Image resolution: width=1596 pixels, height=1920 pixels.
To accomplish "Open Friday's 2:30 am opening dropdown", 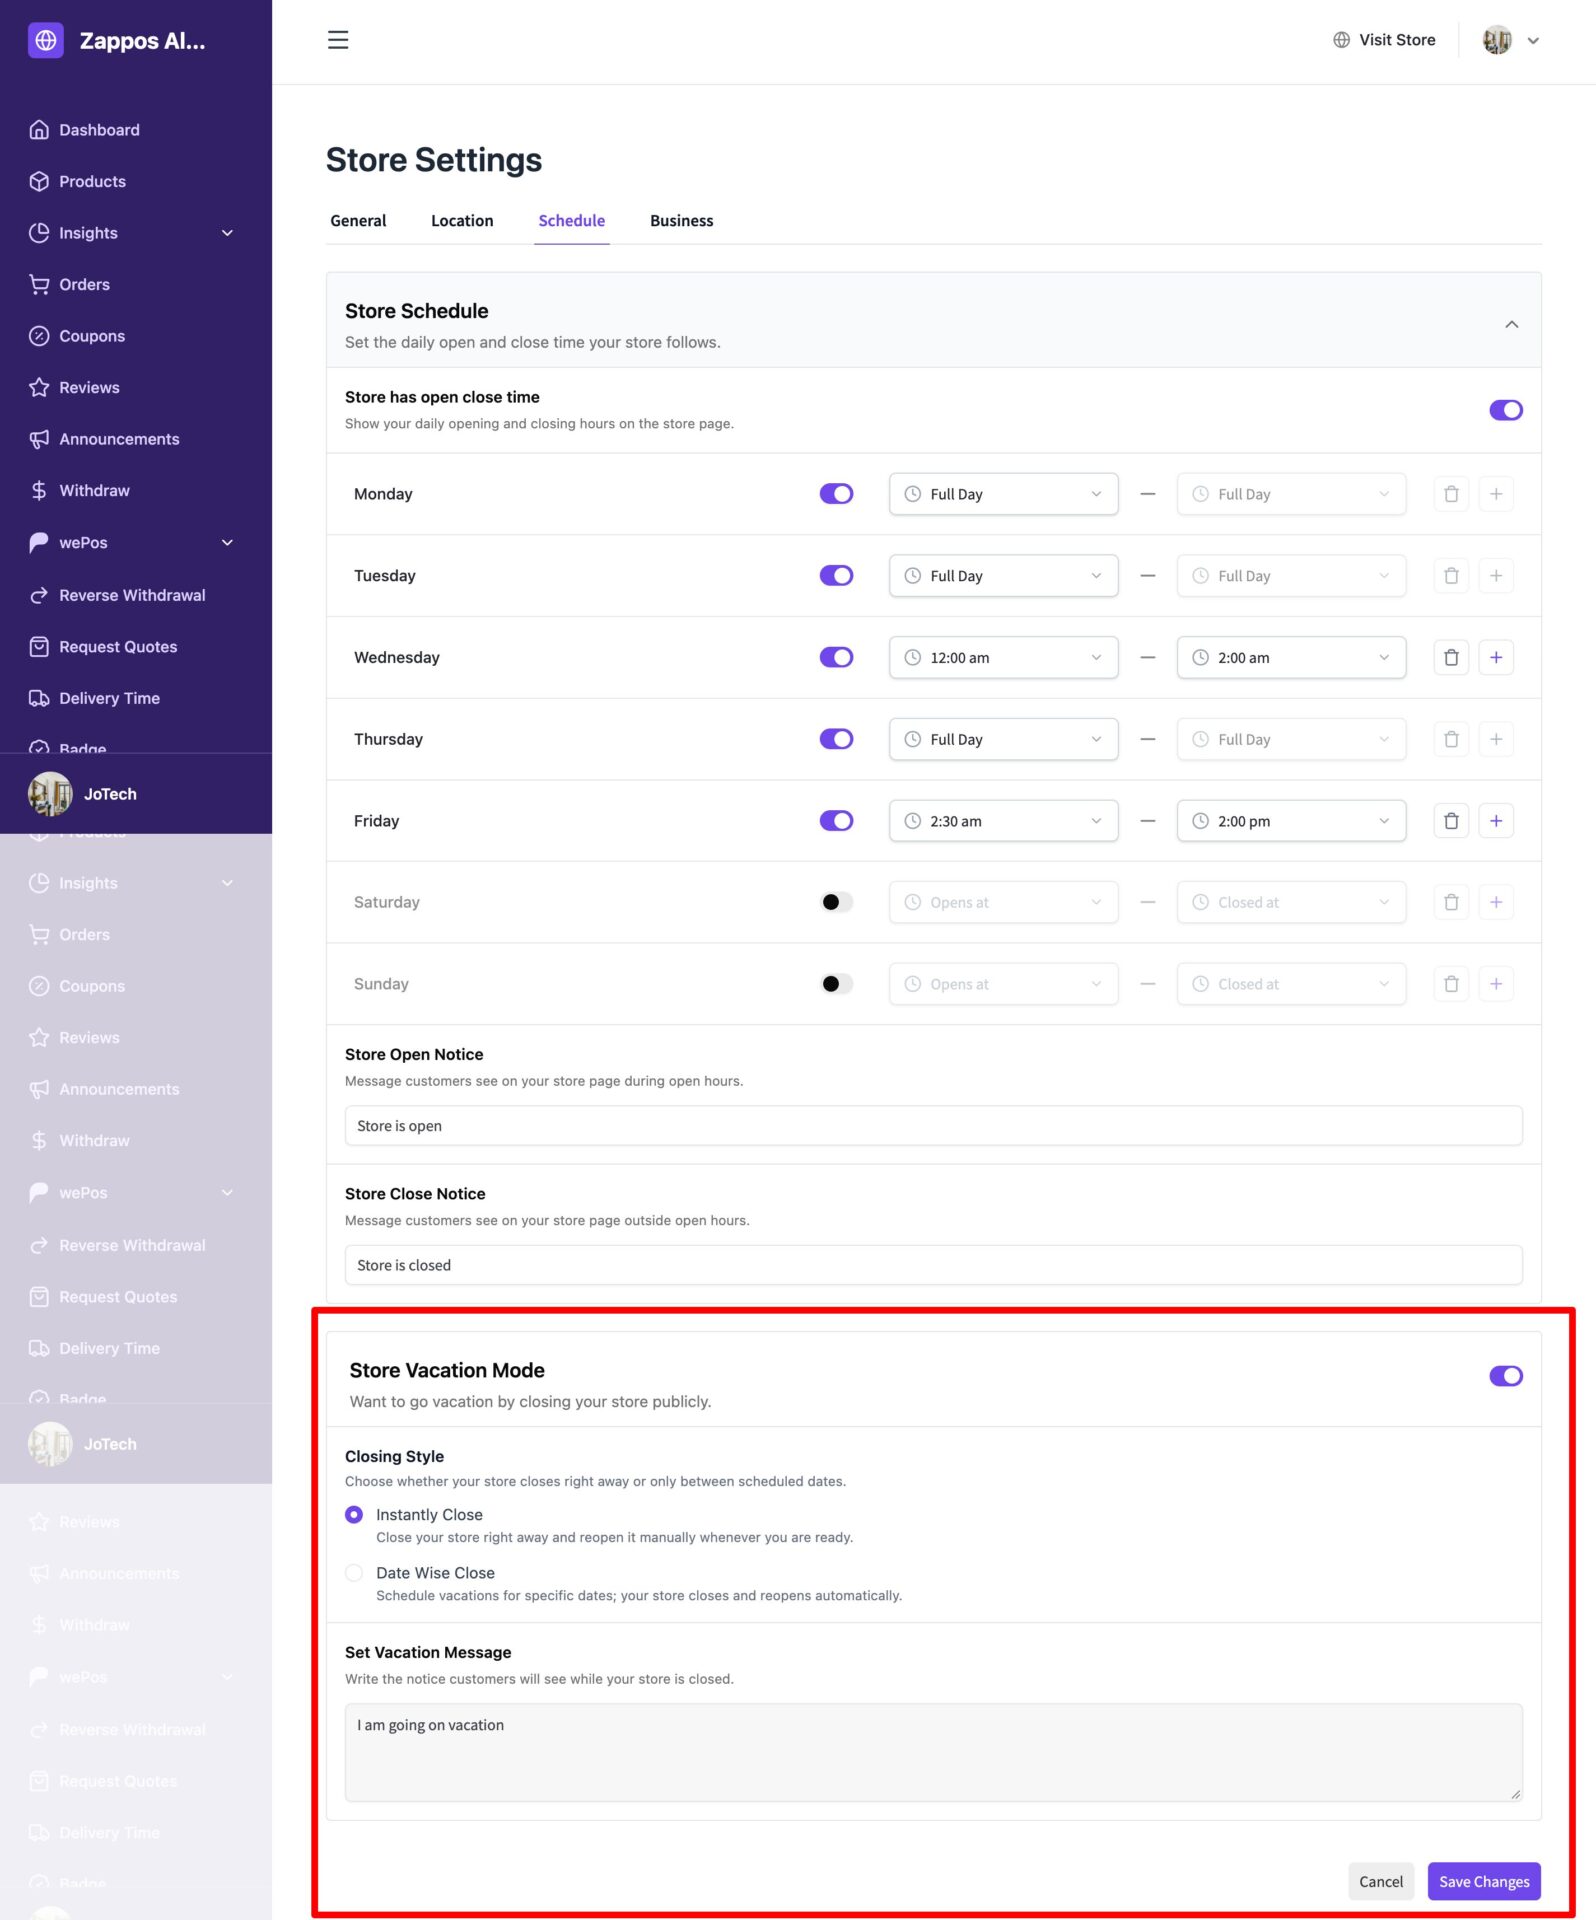I will tap(1003, 821).
